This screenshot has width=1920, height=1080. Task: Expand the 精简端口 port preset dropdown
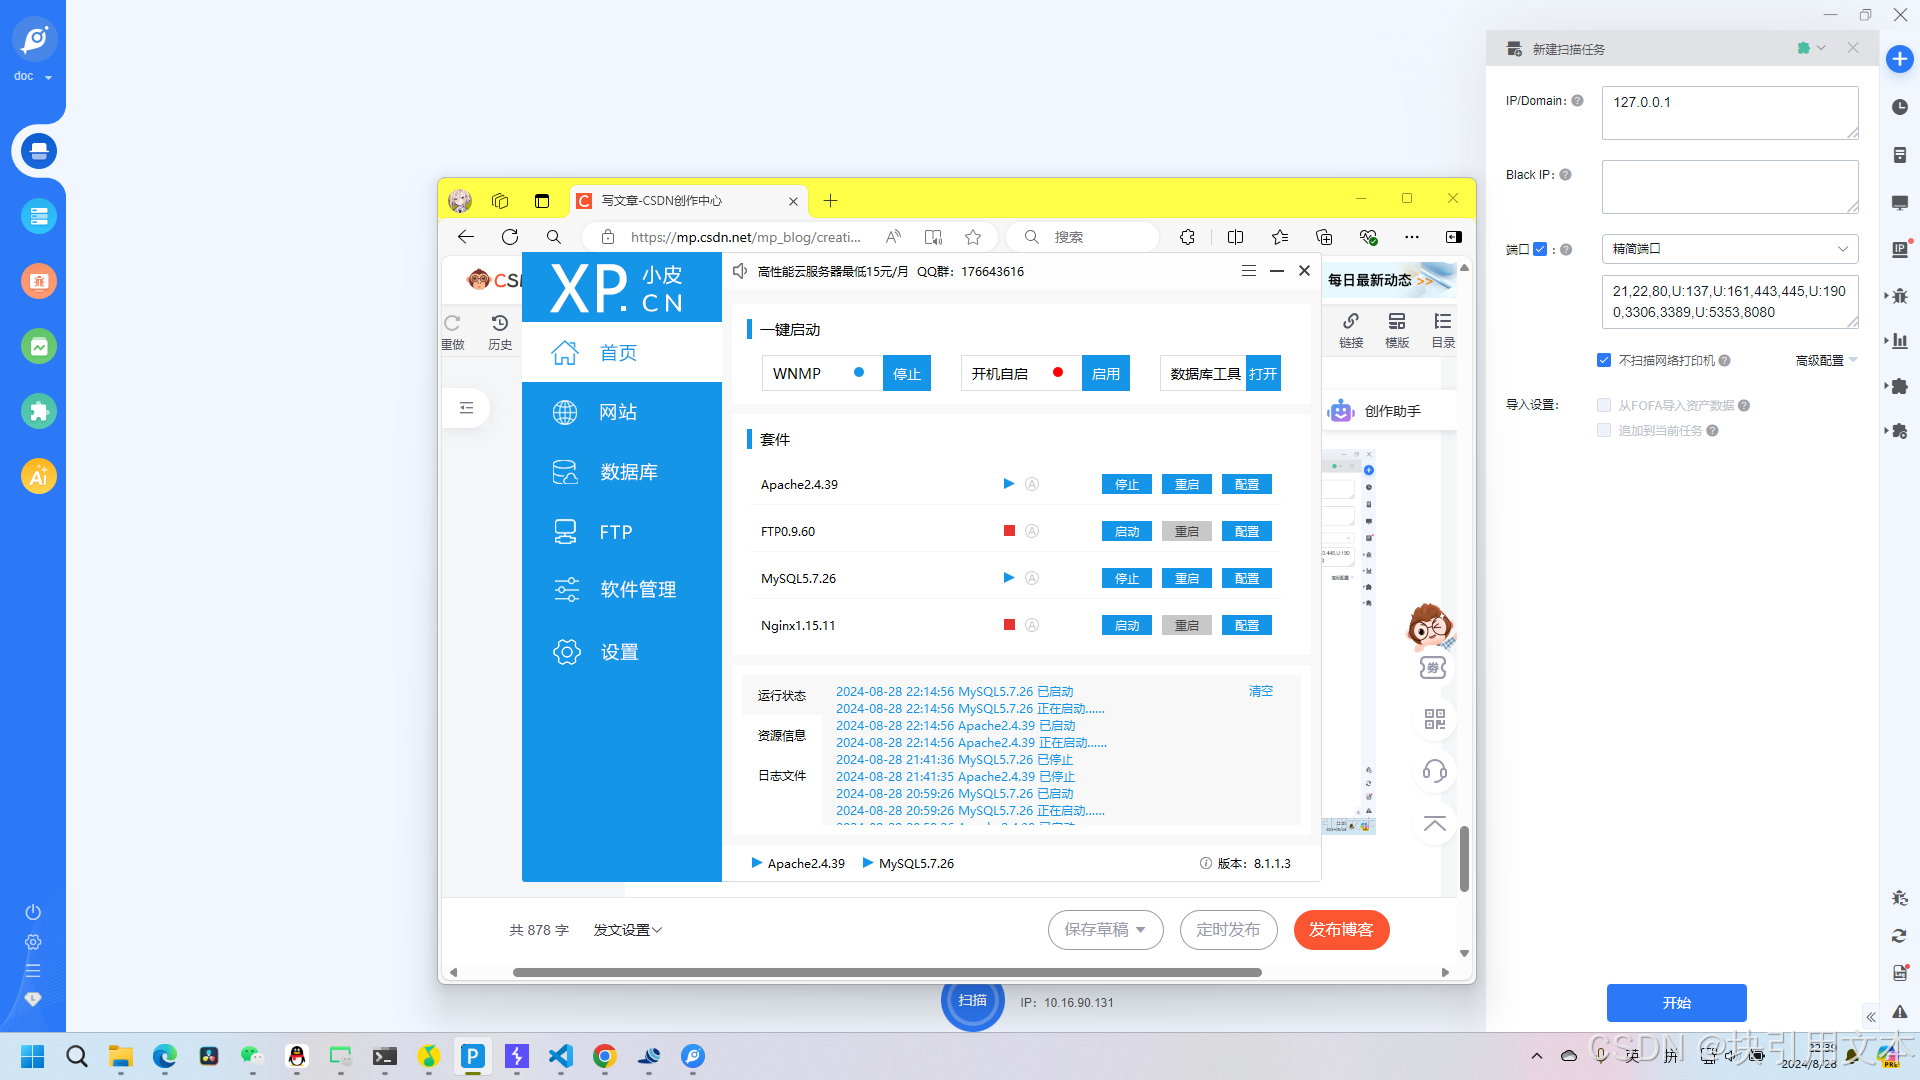(x=1729, y=249)
